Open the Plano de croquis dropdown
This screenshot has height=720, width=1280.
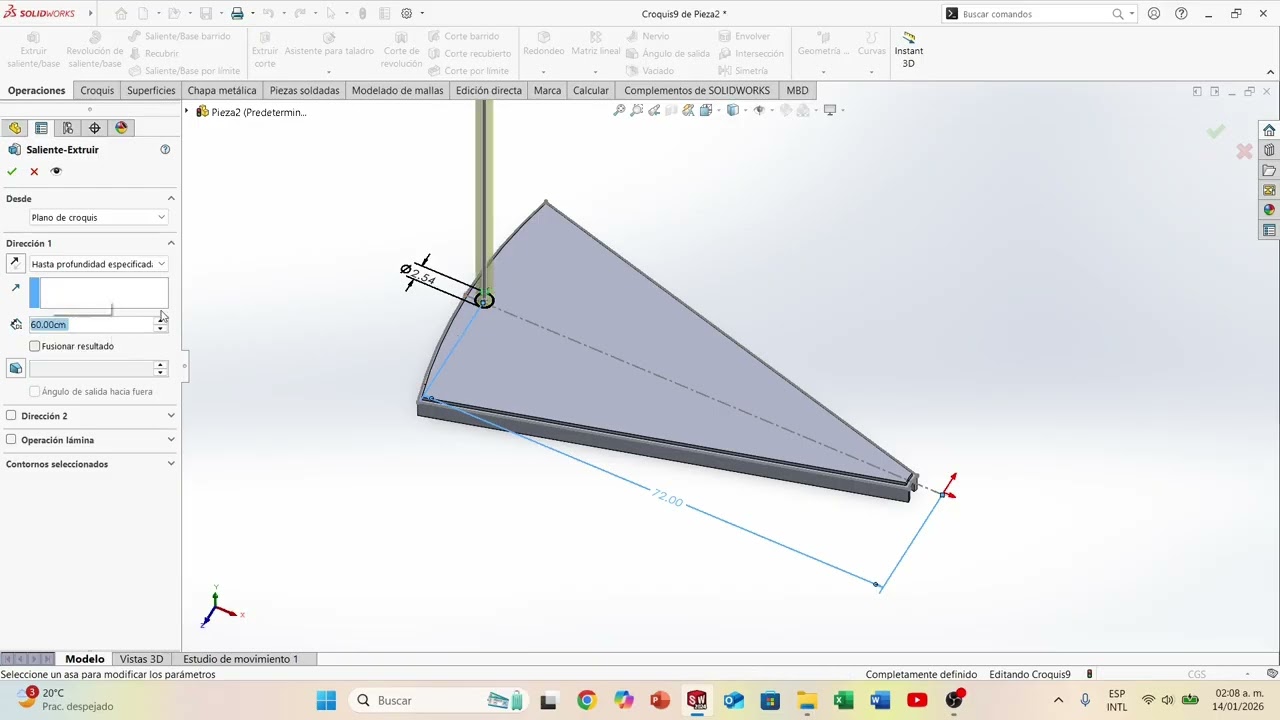tap(98, 217)
